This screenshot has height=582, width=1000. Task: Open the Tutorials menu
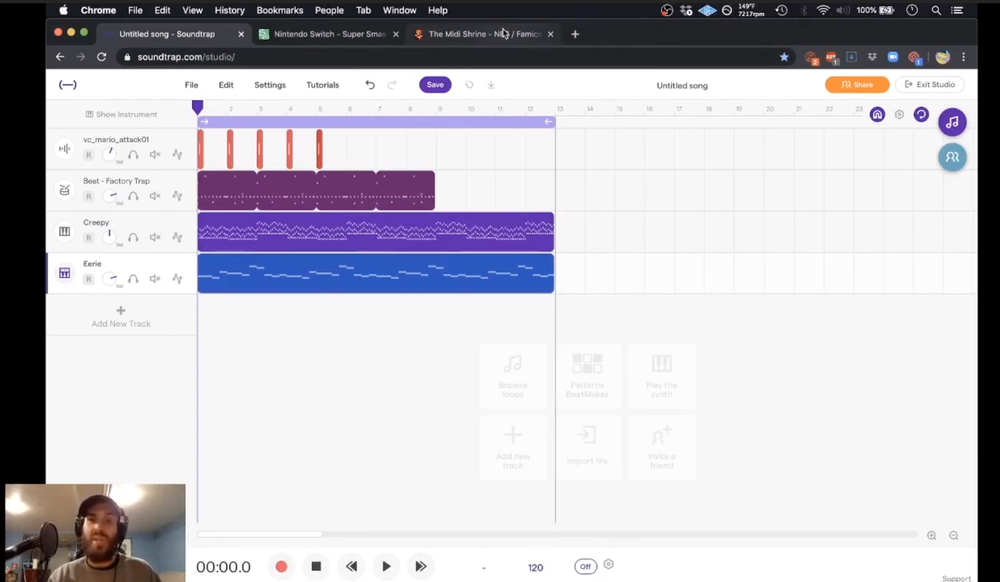pos(322,85)
